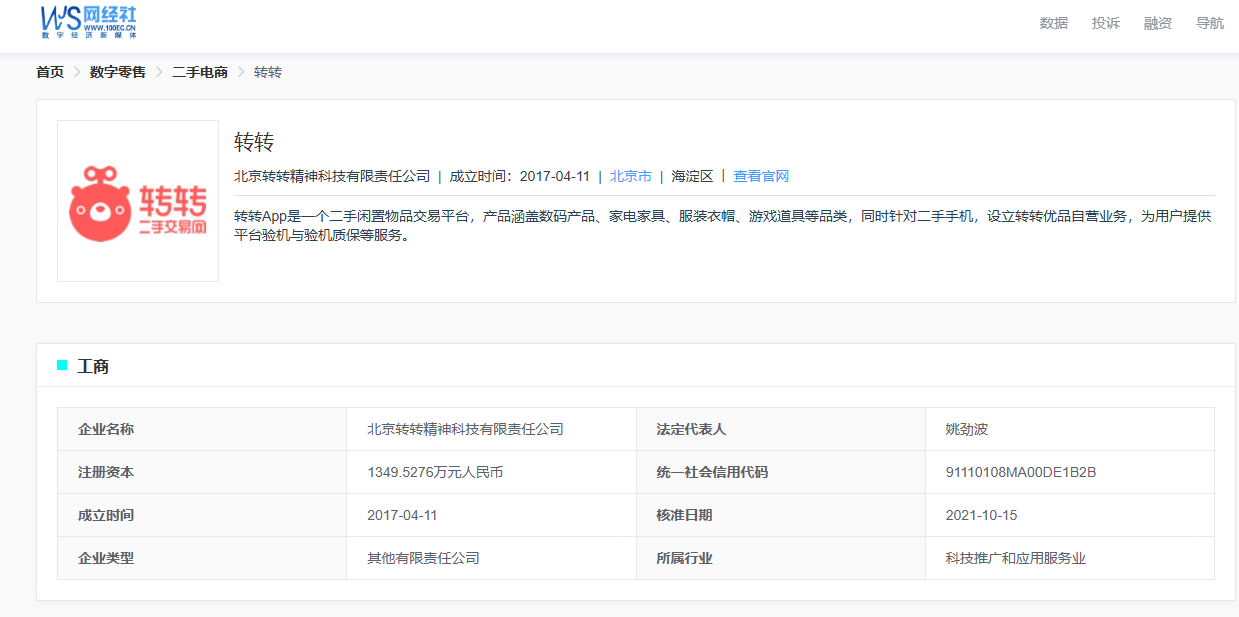1239x617 pixels.
Task: Click the 所属行业 label cell
Action: coord(781,558)
